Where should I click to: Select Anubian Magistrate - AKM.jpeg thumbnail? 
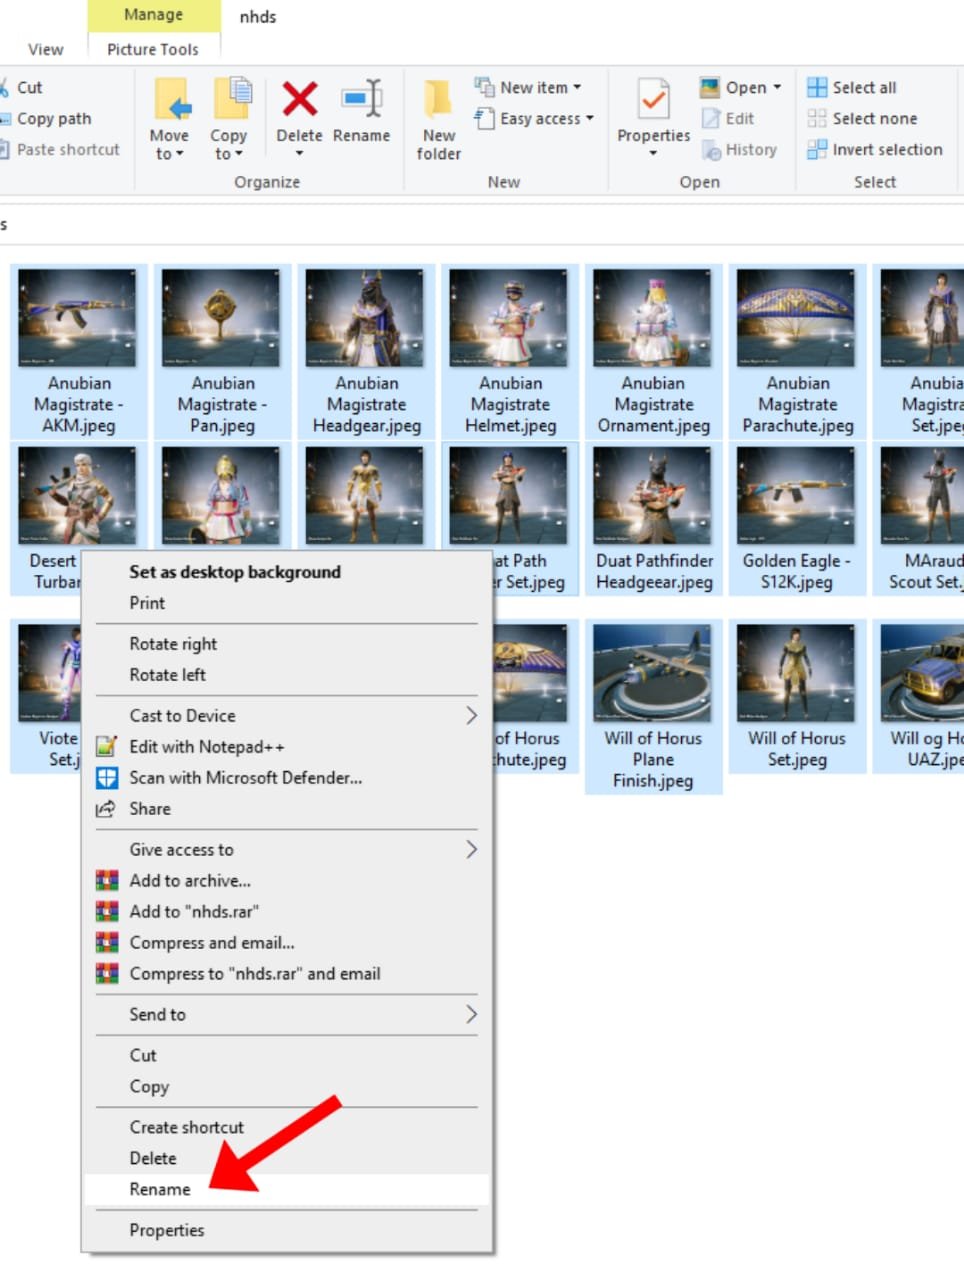(x=78, y=317)
